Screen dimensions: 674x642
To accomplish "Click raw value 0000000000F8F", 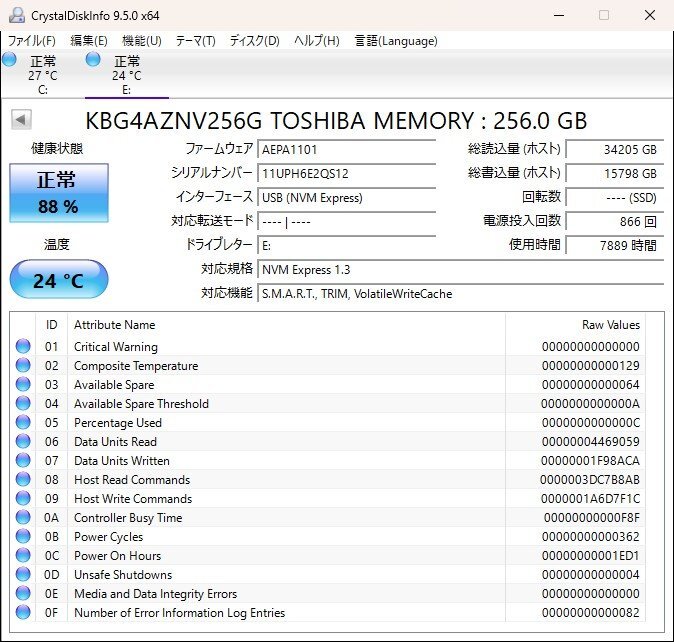I will point(591,517).
